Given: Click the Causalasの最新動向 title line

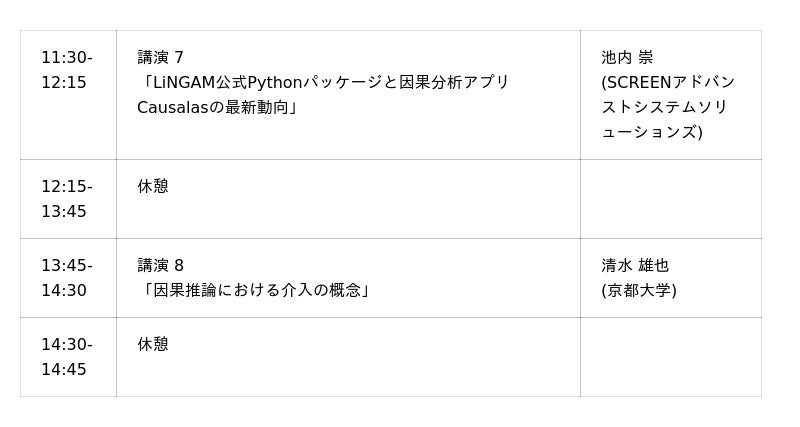Looking at the screenshot, I should [217, 107].
